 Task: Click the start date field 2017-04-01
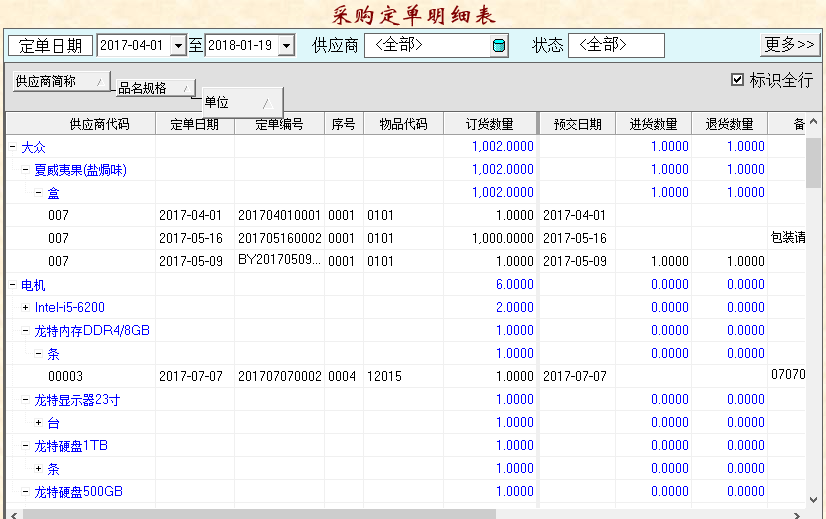click(134, 46)
